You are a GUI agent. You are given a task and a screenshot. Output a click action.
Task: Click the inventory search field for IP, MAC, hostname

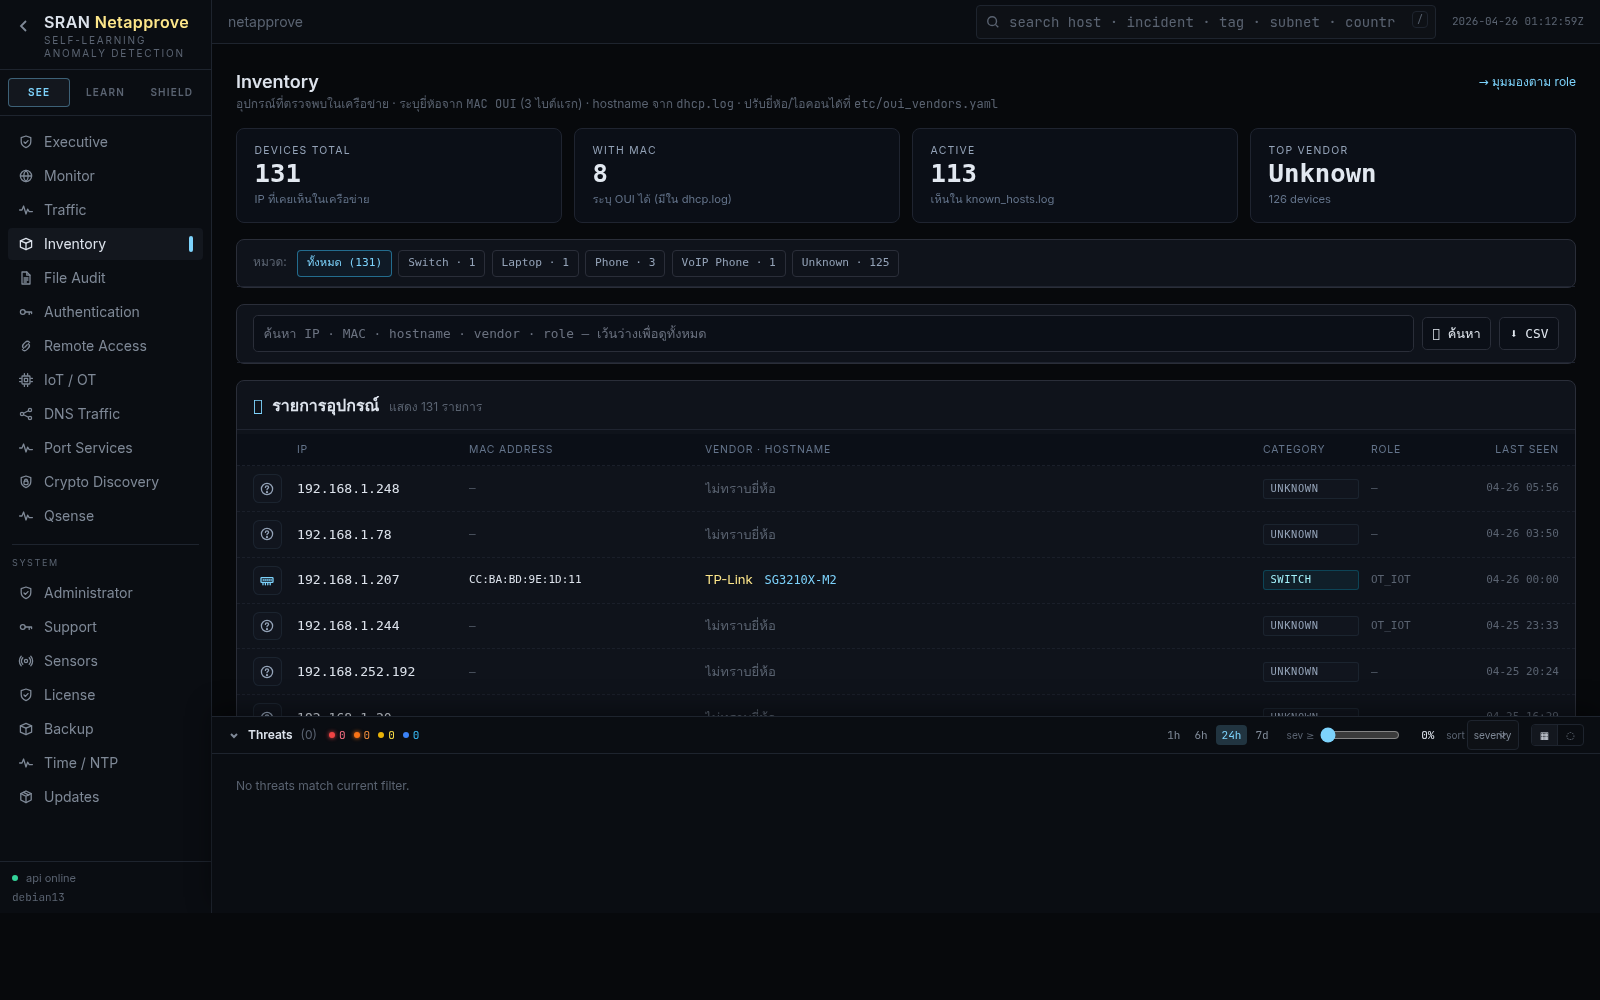832,334
